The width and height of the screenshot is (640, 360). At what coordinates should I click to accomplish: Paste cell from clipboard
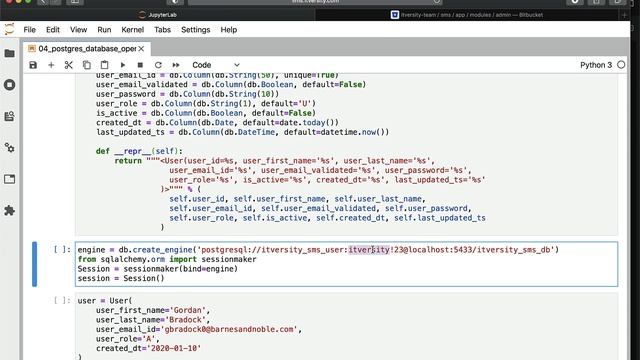[x=104, y=65]
